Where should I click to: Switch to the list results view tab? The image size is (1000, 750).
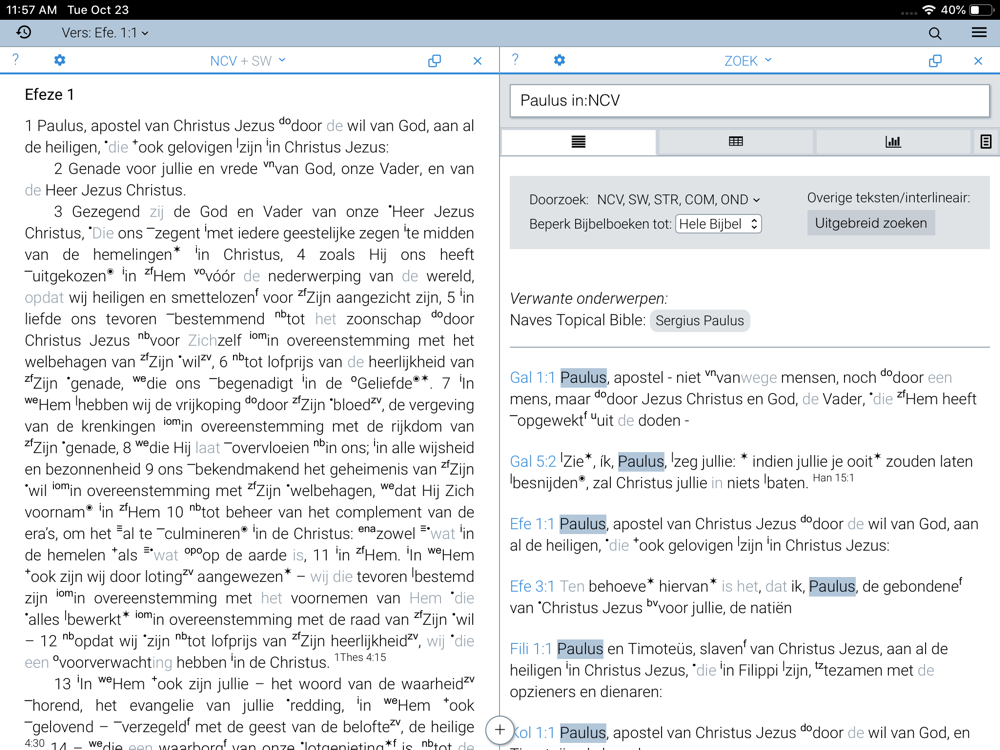(578, 142)
